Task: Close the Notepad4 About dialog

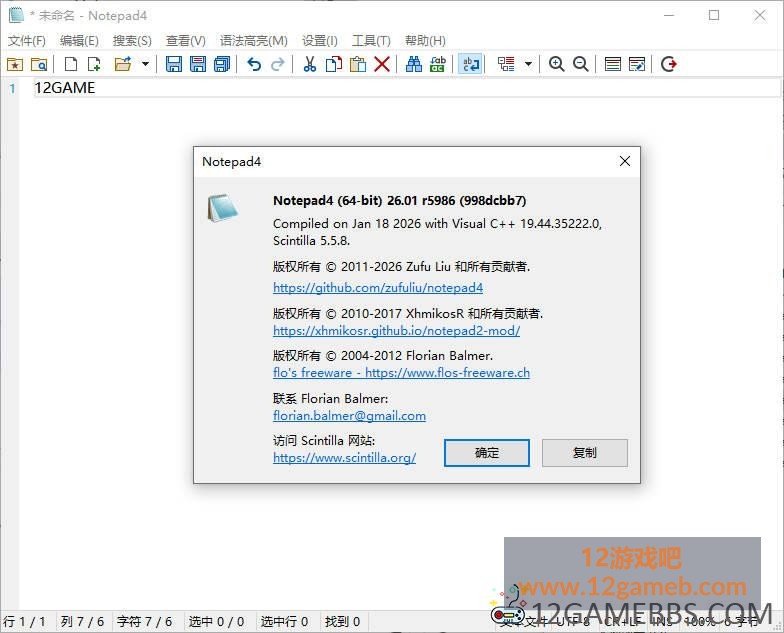Action: (x=624, y=161)
